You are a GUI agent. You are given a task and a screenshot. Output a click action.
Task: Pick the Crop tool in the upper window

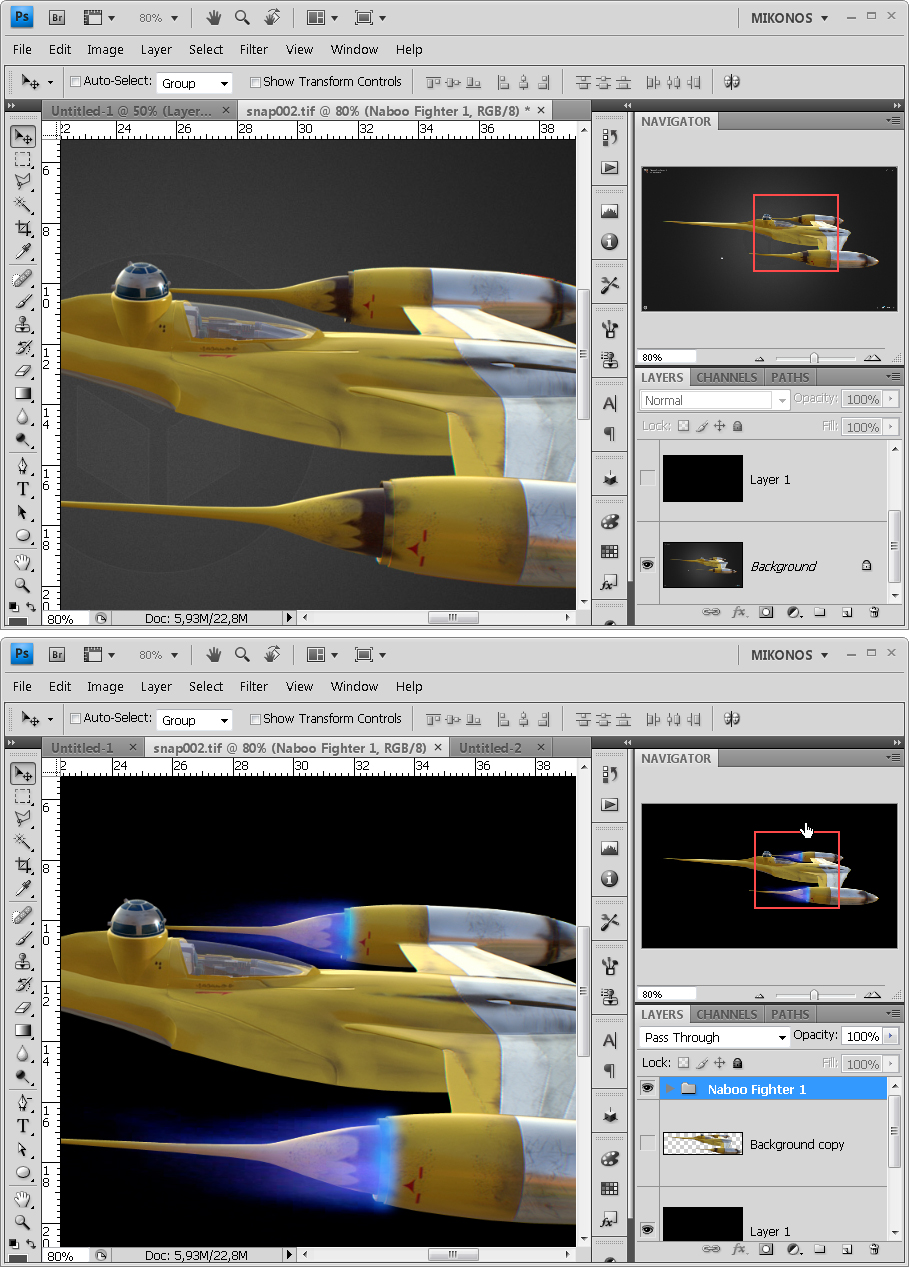23,228
